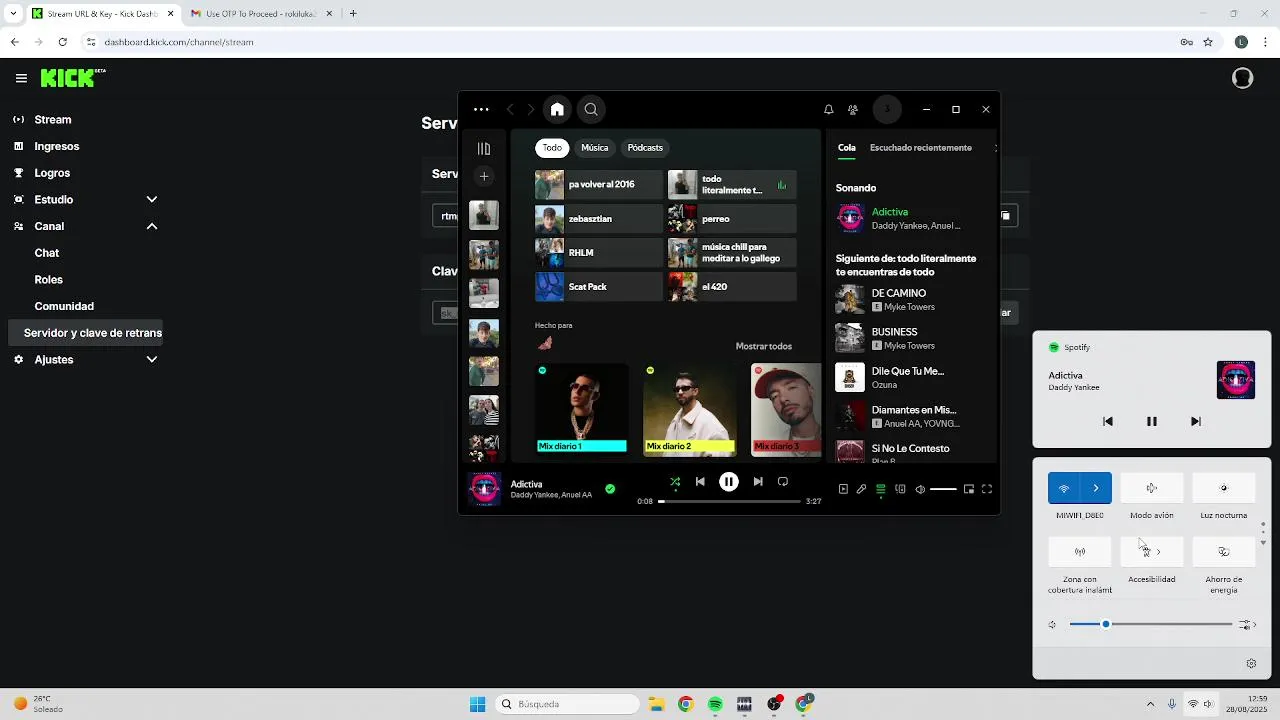Screen dimensions: 1280x720
Task: Expand the Estudio section in Kick sidebar
Action: click(152, 199)
